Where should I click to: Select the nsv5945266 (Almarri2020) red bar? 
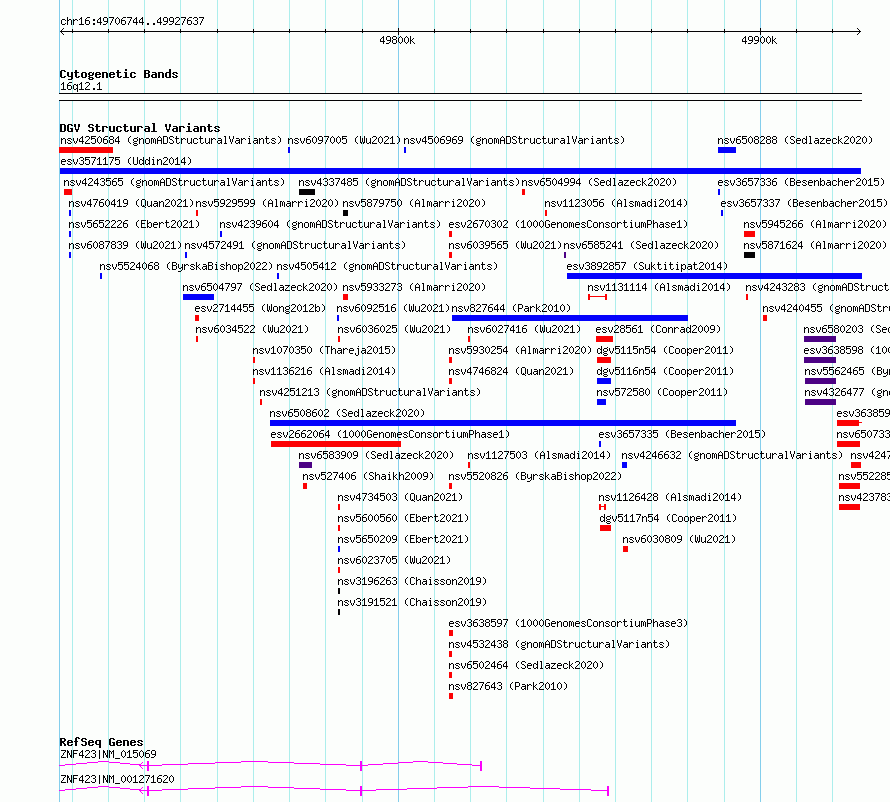point(749,234)
